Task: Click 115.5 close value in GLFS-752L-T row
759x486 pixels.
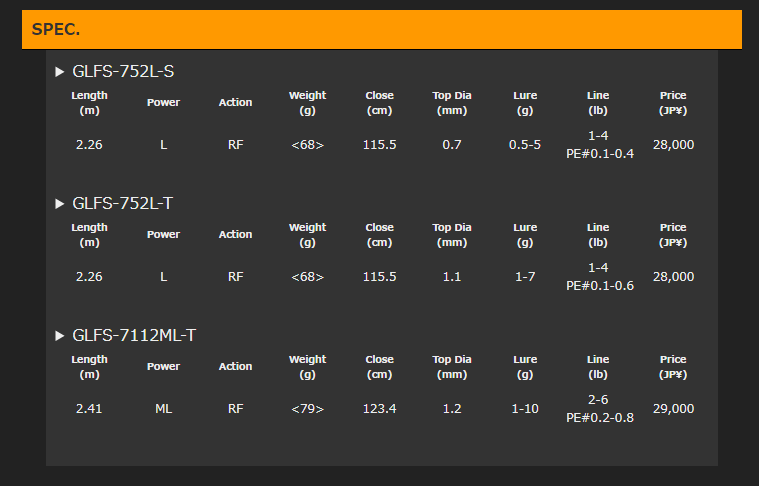Action: 380,277
